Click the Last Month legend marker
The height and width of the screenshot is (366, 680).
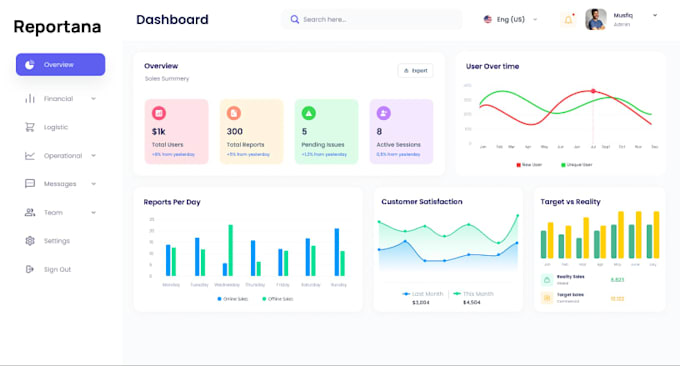click(x=406, y=294)
